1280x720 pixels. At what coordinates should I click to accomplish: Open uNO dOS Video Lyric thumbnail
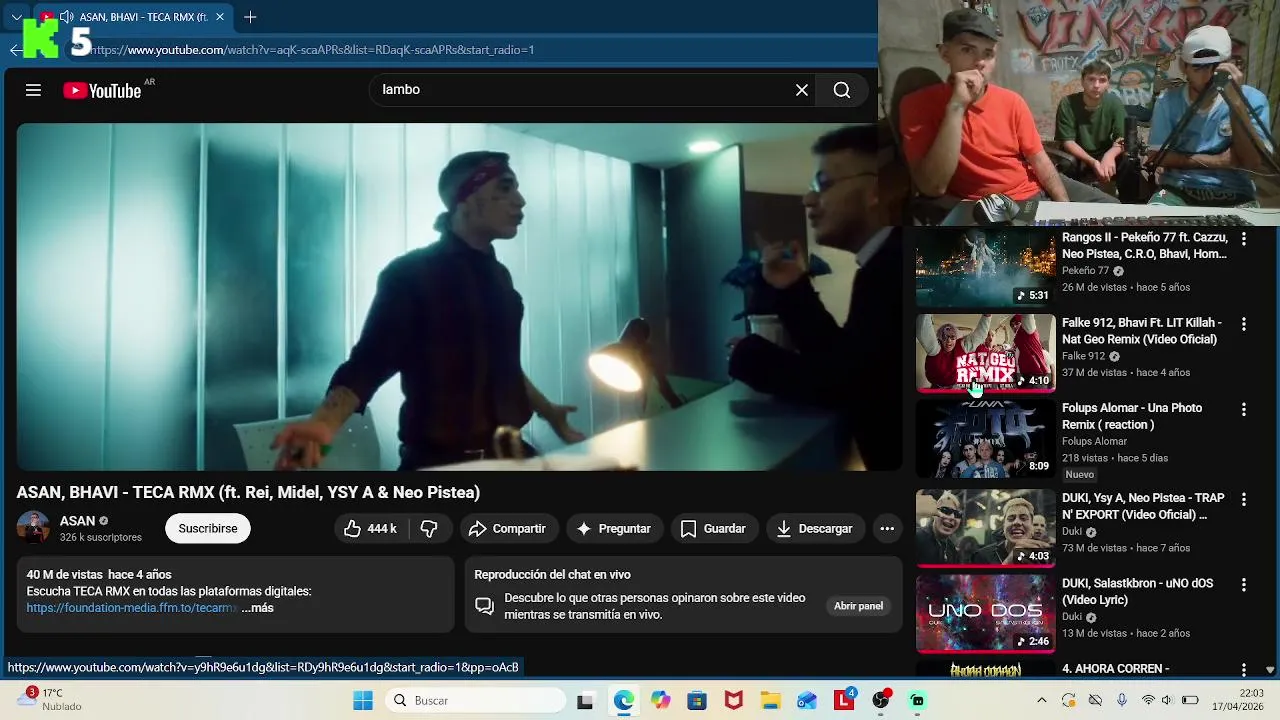(985, 613)
